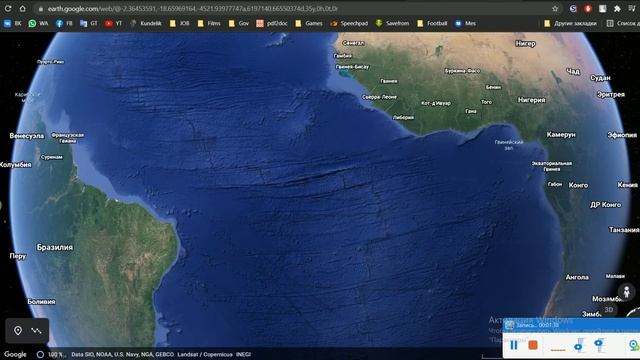Viewport: 640px width, 360px height.
Task: Pause the screen recording
Action: [514, 345]
